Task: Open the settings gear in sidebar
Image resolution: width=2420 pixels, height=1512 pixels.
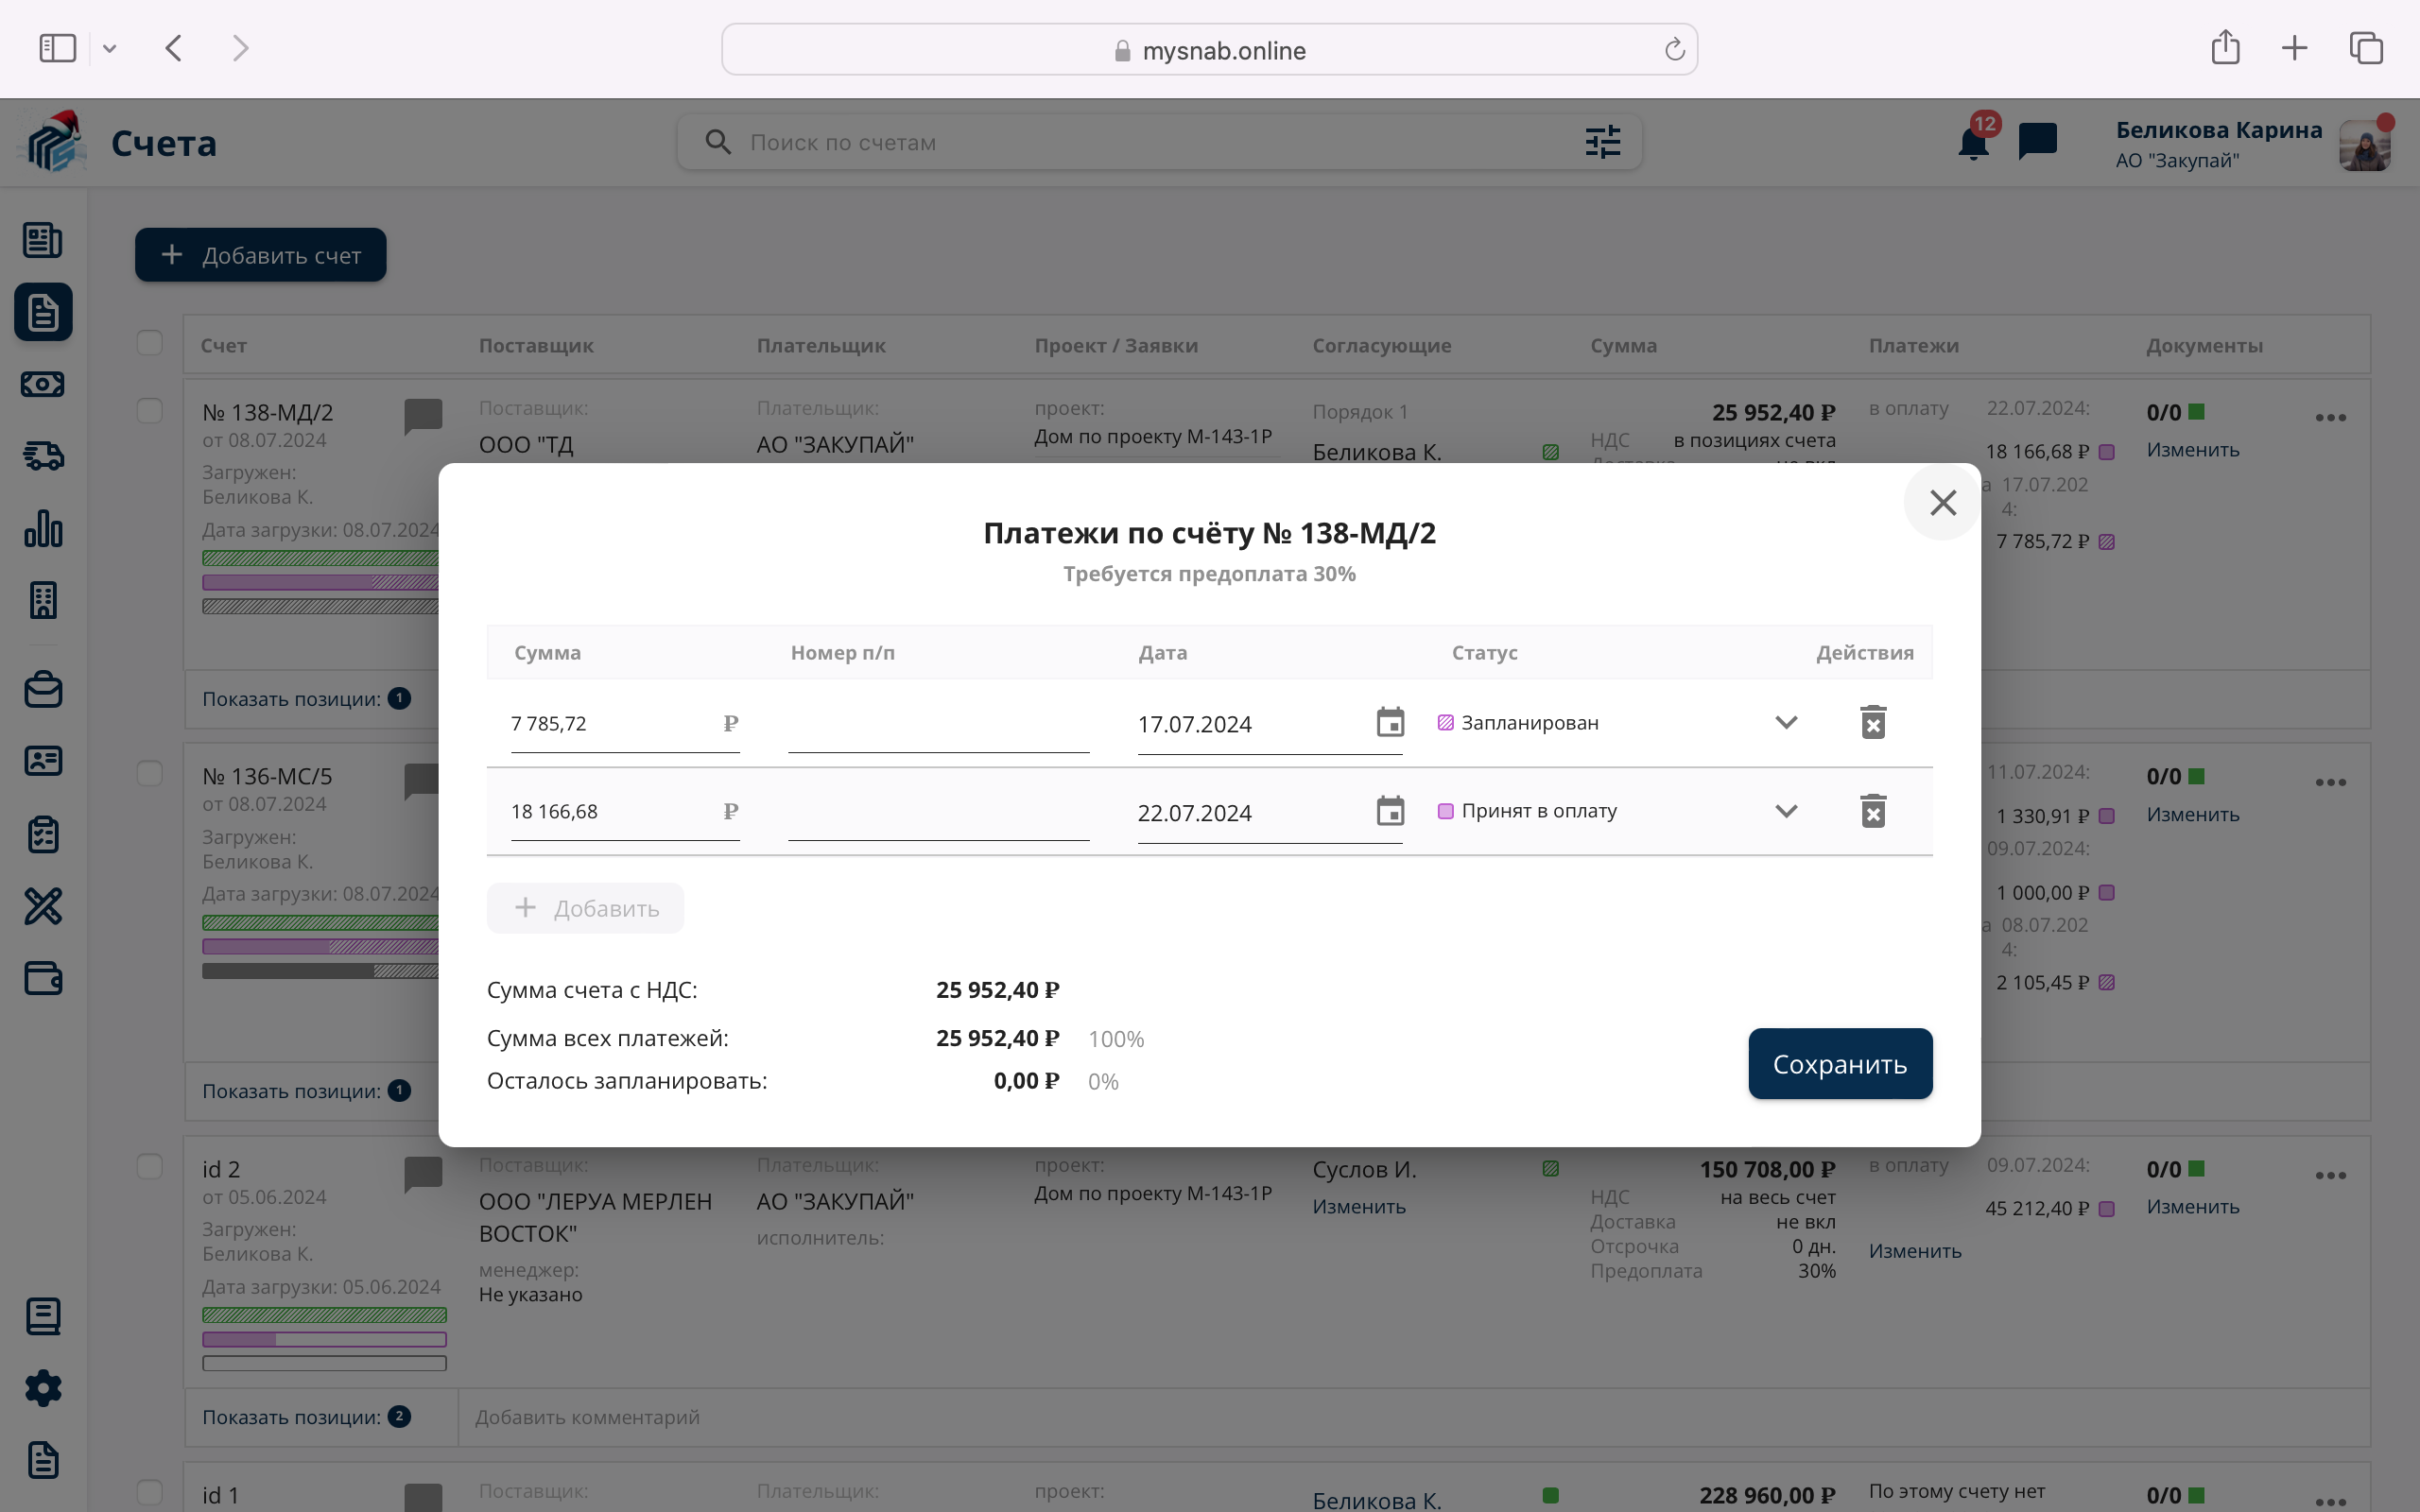Action: 43,1388
